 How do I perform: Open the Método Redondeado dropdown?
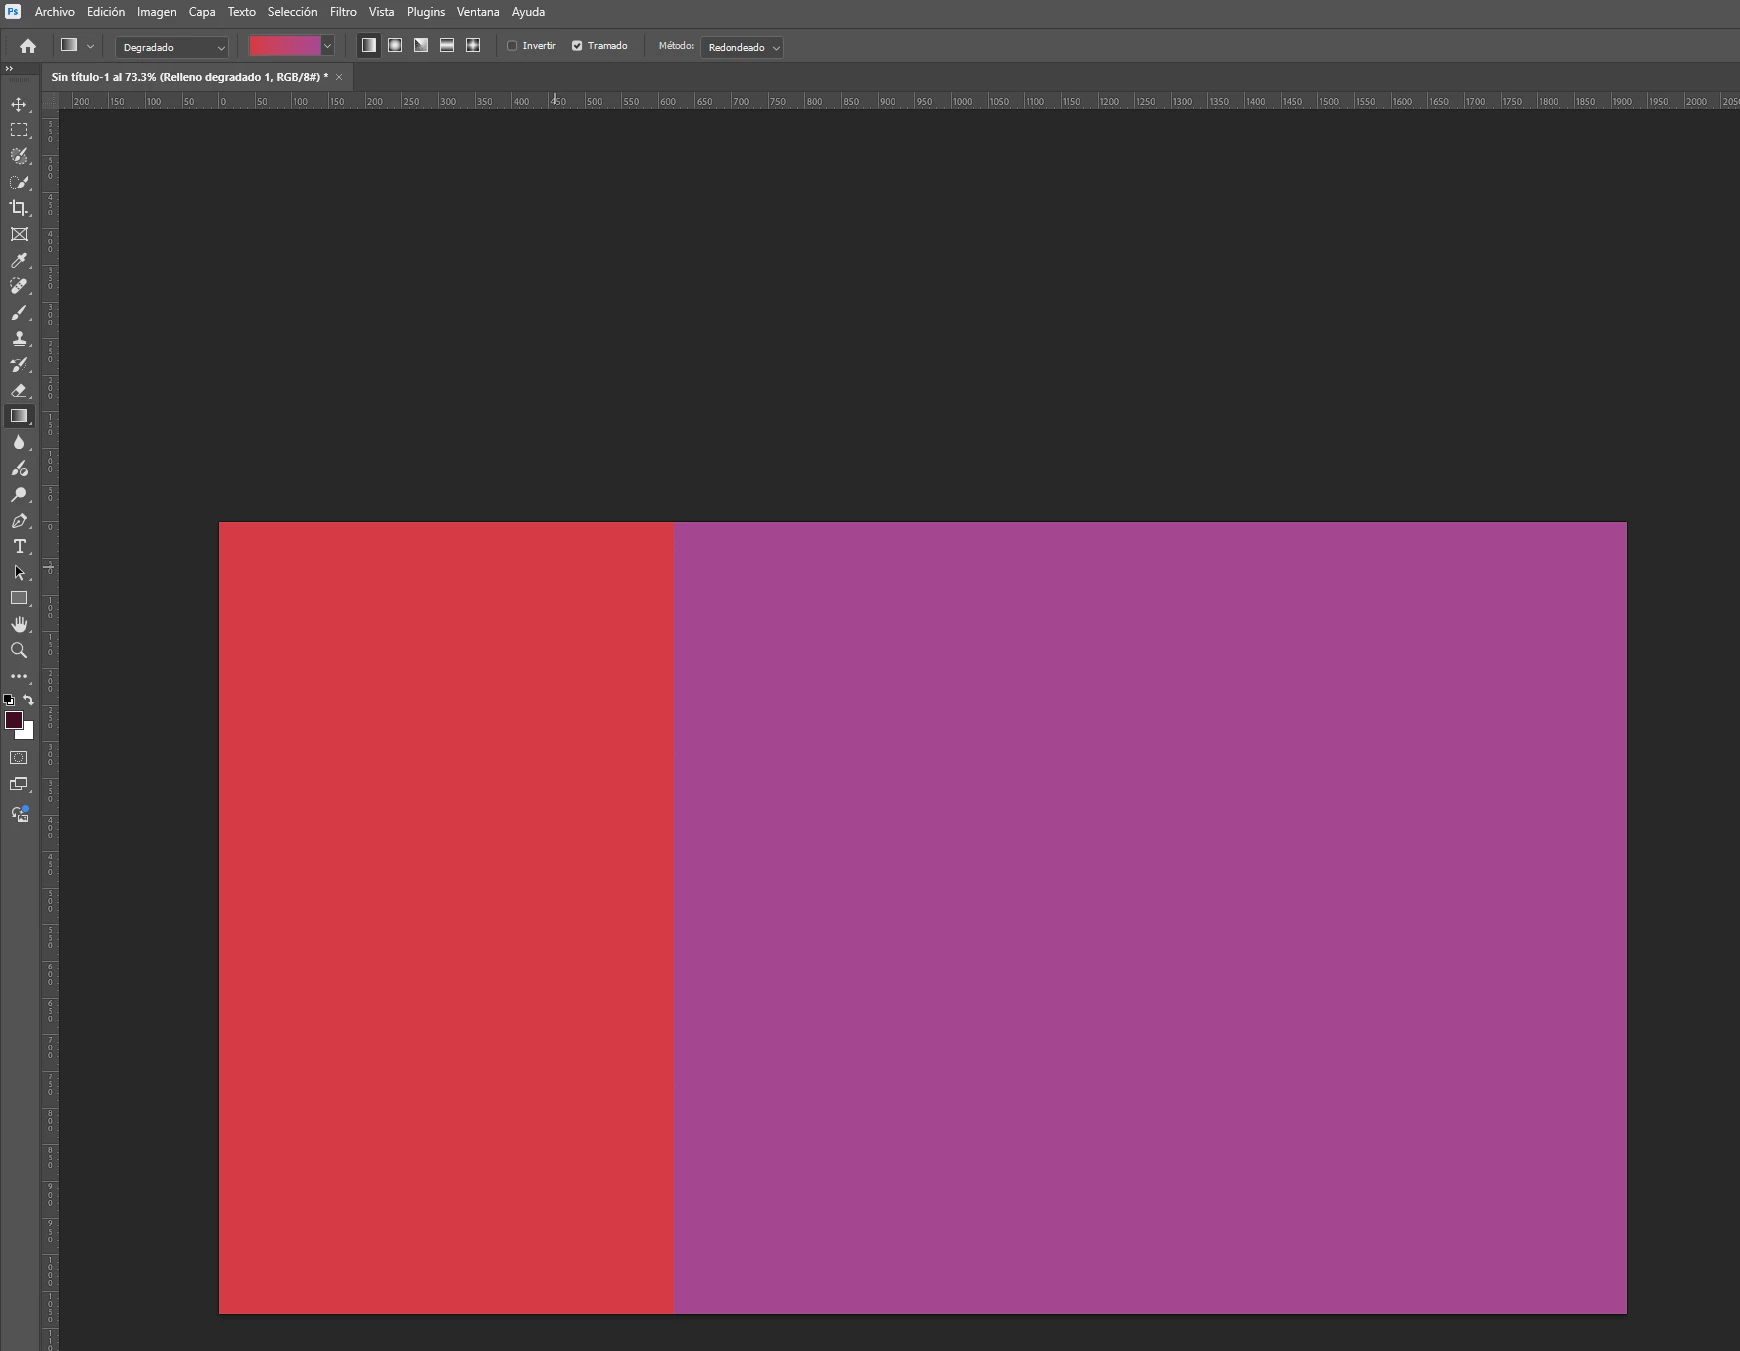pyautogui.click(x=741, y=47)
